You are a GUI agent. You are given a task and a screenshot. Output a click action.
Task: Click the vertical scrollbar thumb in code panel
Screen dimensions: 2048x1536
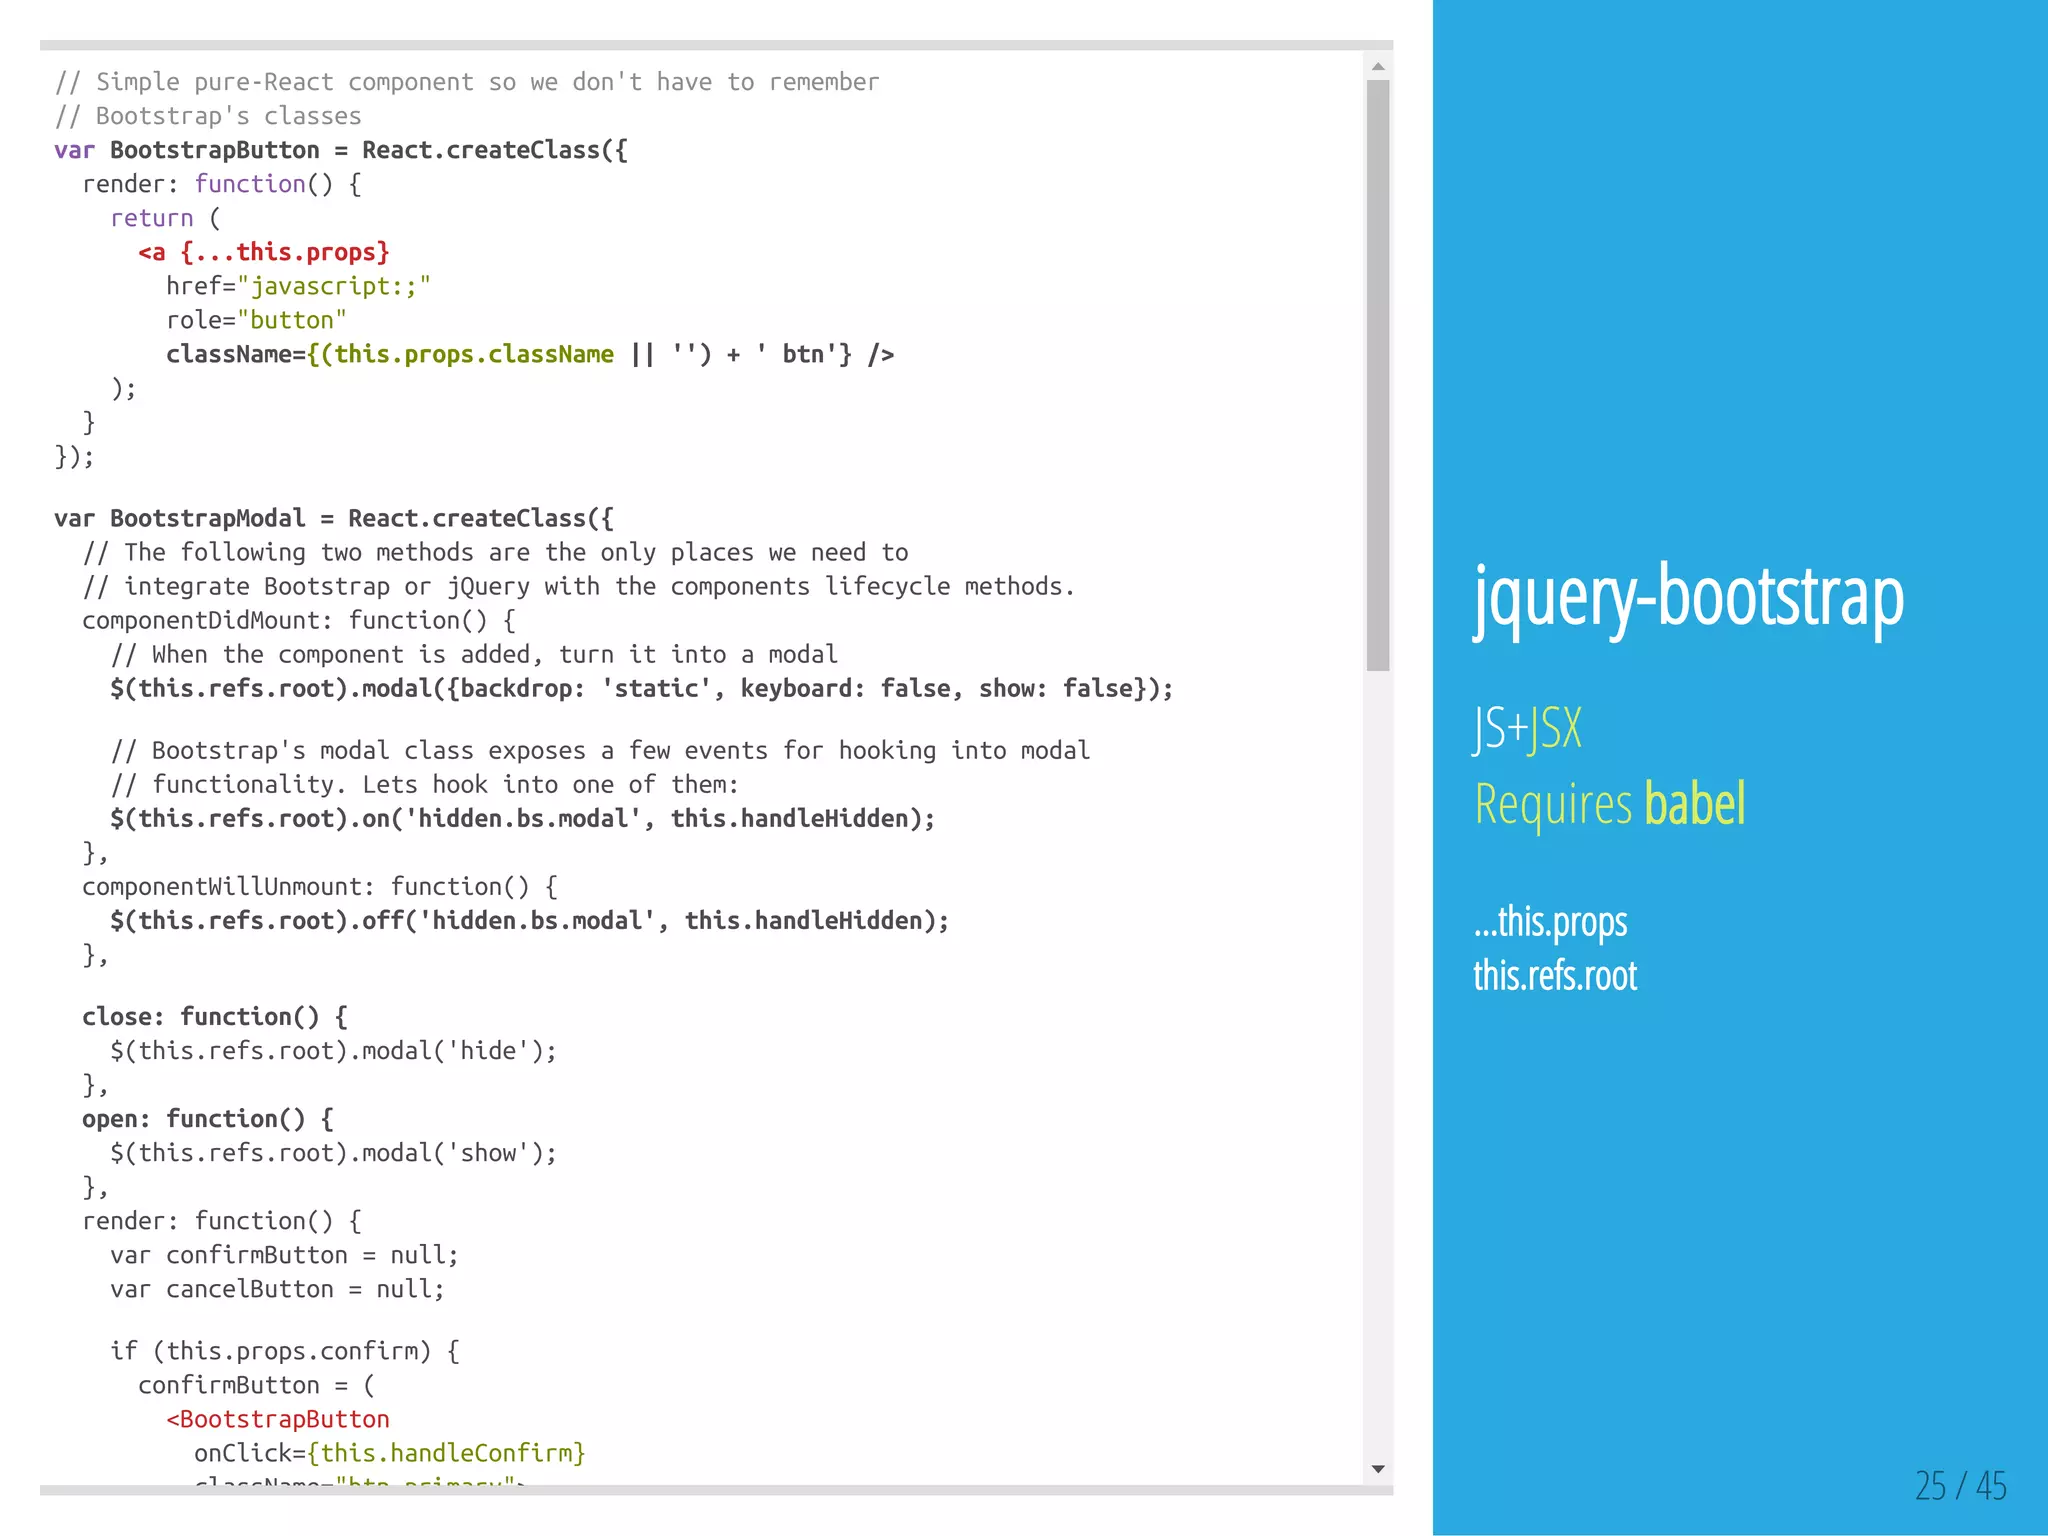pyautogui.click(x=1378, y=375)
